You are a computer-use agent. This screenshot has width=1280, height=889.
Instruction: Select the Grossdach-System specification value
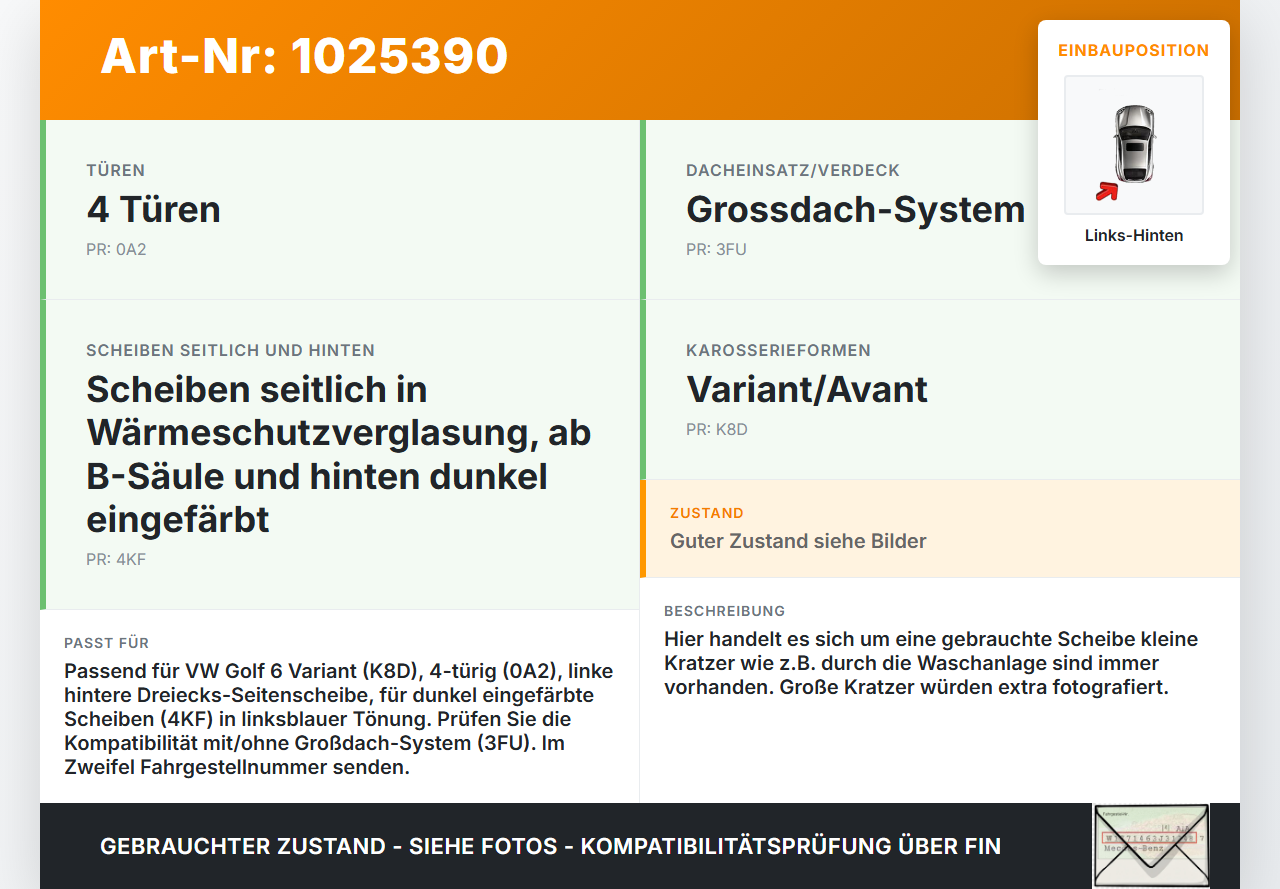click(x=856, y=209)
